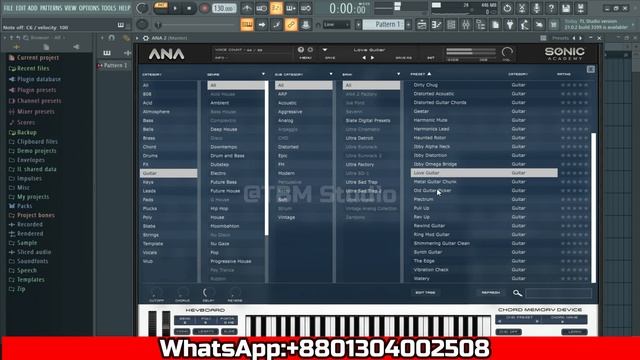Open the preset dropdown arrow above Love Guitar
This screenshot has width=640, height=360.
[x=325, y=50]
